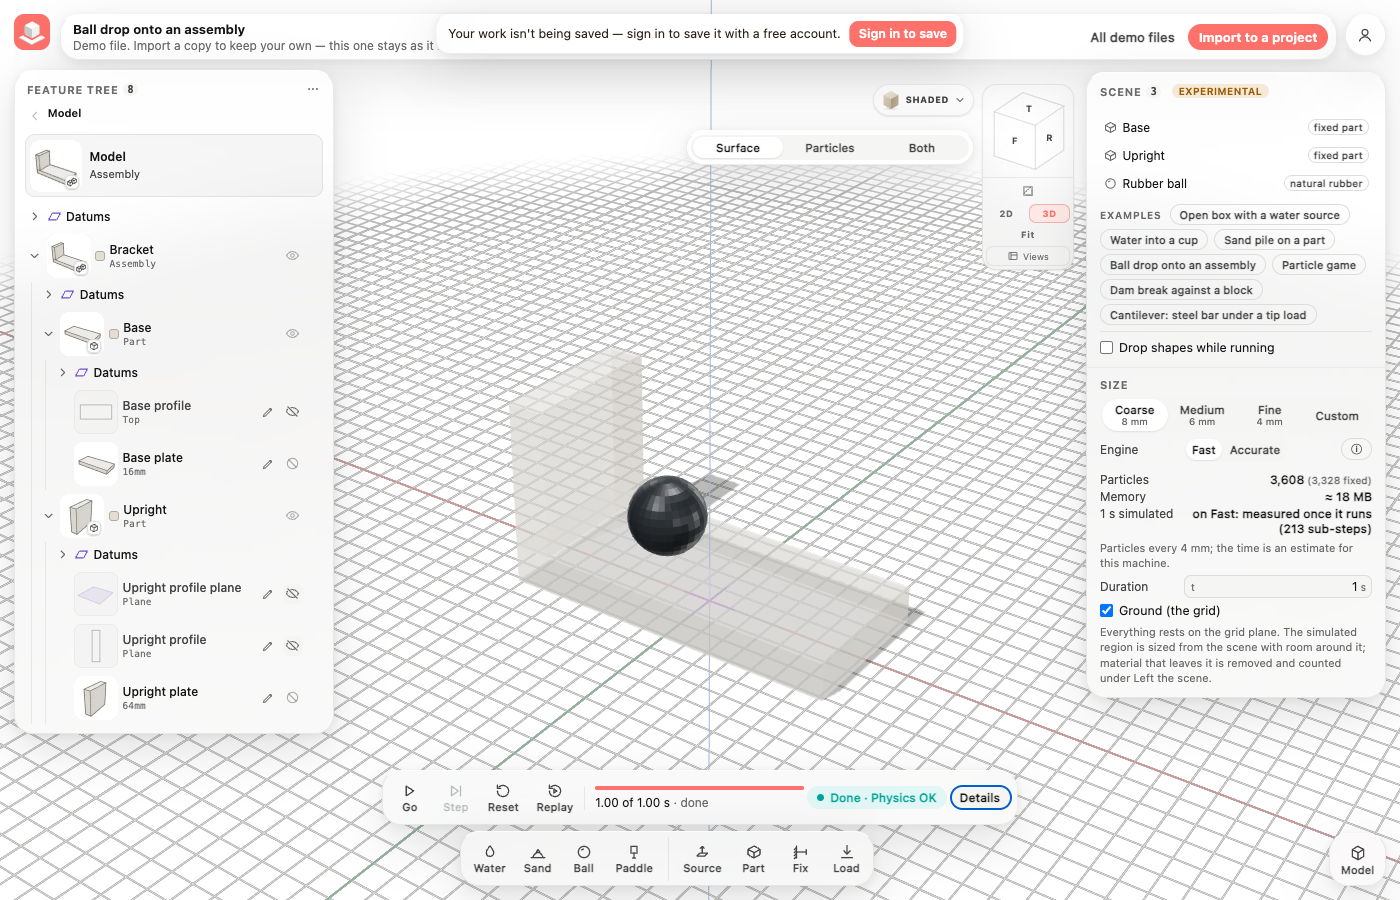Select Medium 6 mm particle size
Screen dimensions: 1400x900
pos(1202,416)
